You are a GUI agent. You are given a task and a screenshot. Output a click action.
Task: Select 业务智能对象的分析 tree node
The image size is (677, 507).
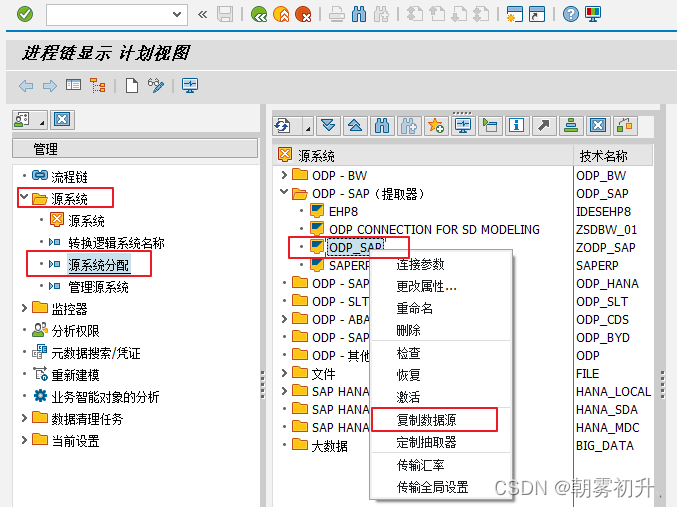click(105, 396)
